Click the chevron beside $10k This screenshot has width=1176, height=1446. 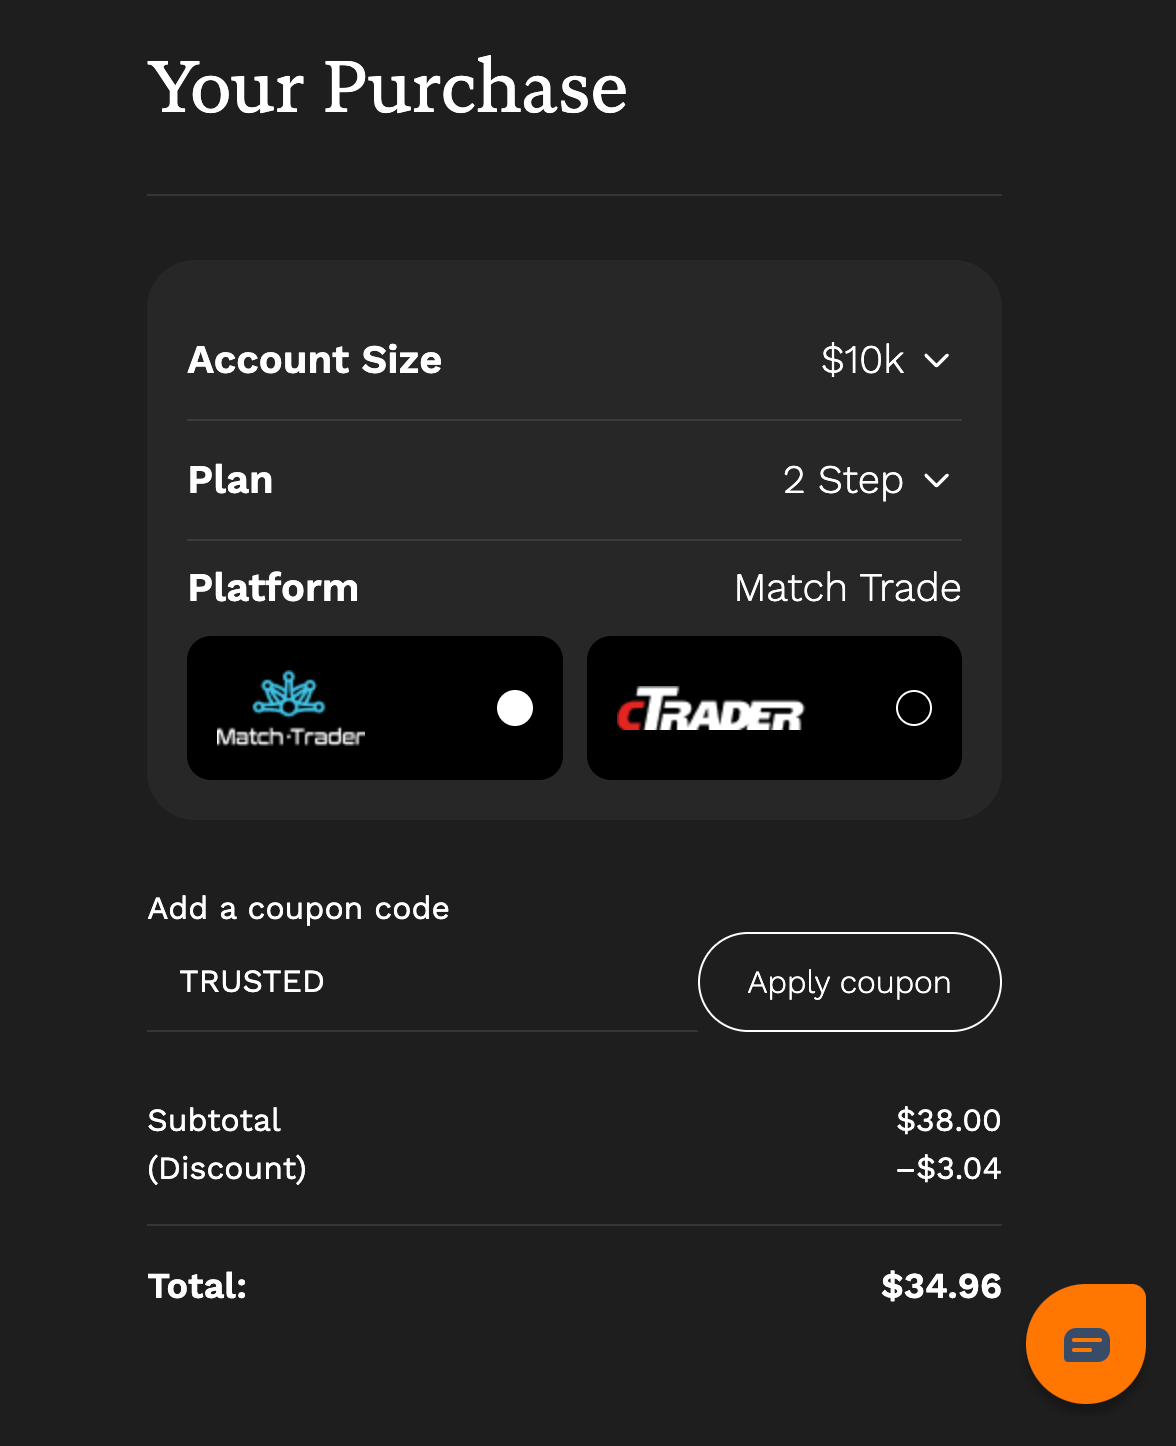coord(938,360)
